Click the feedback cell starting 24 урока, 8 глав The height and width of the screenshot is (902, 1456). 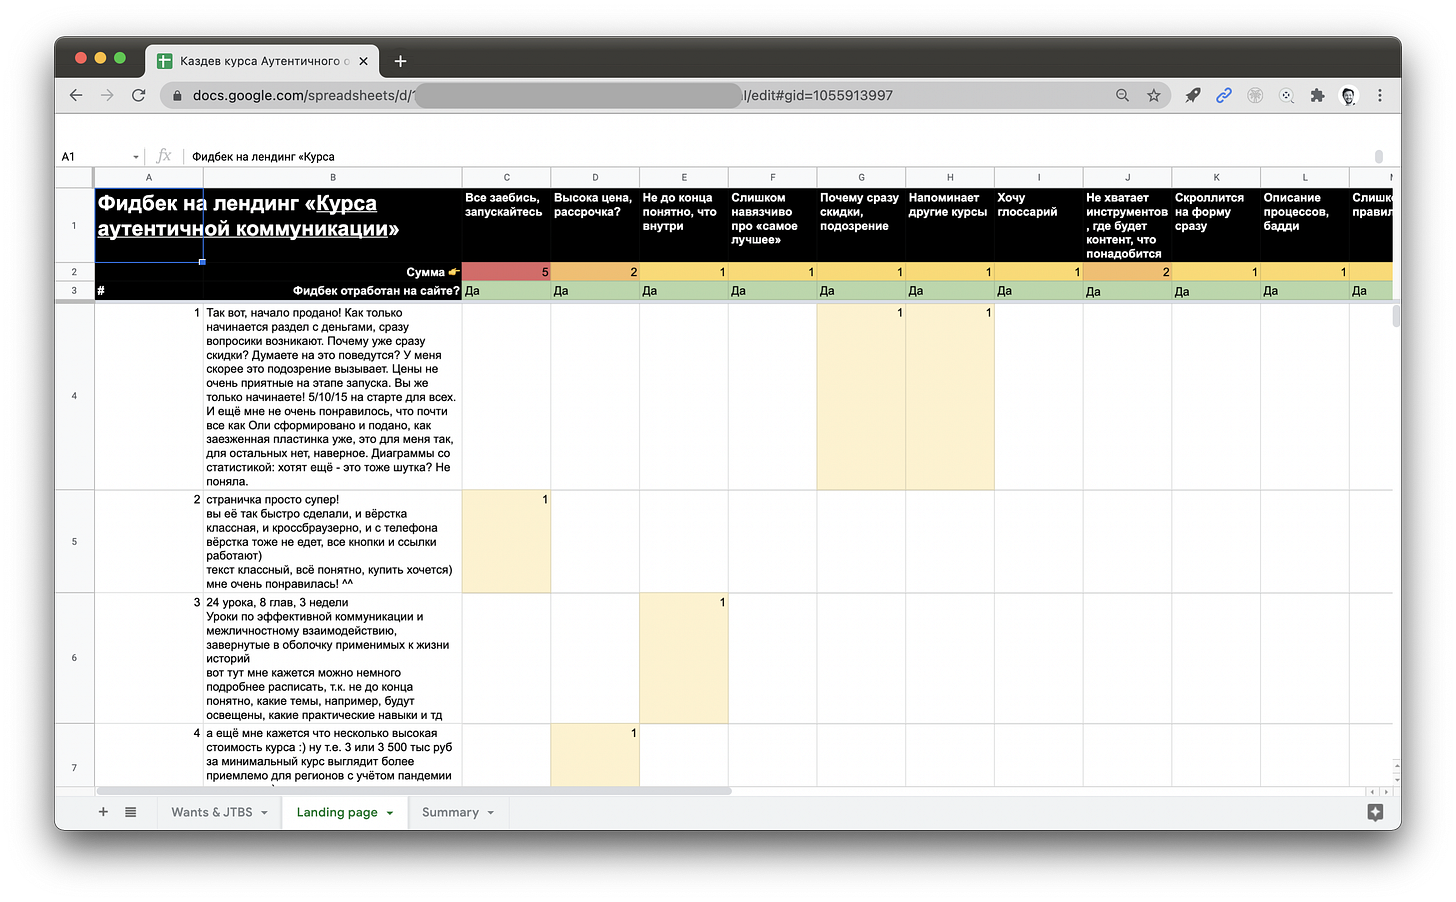click(333, 658)
